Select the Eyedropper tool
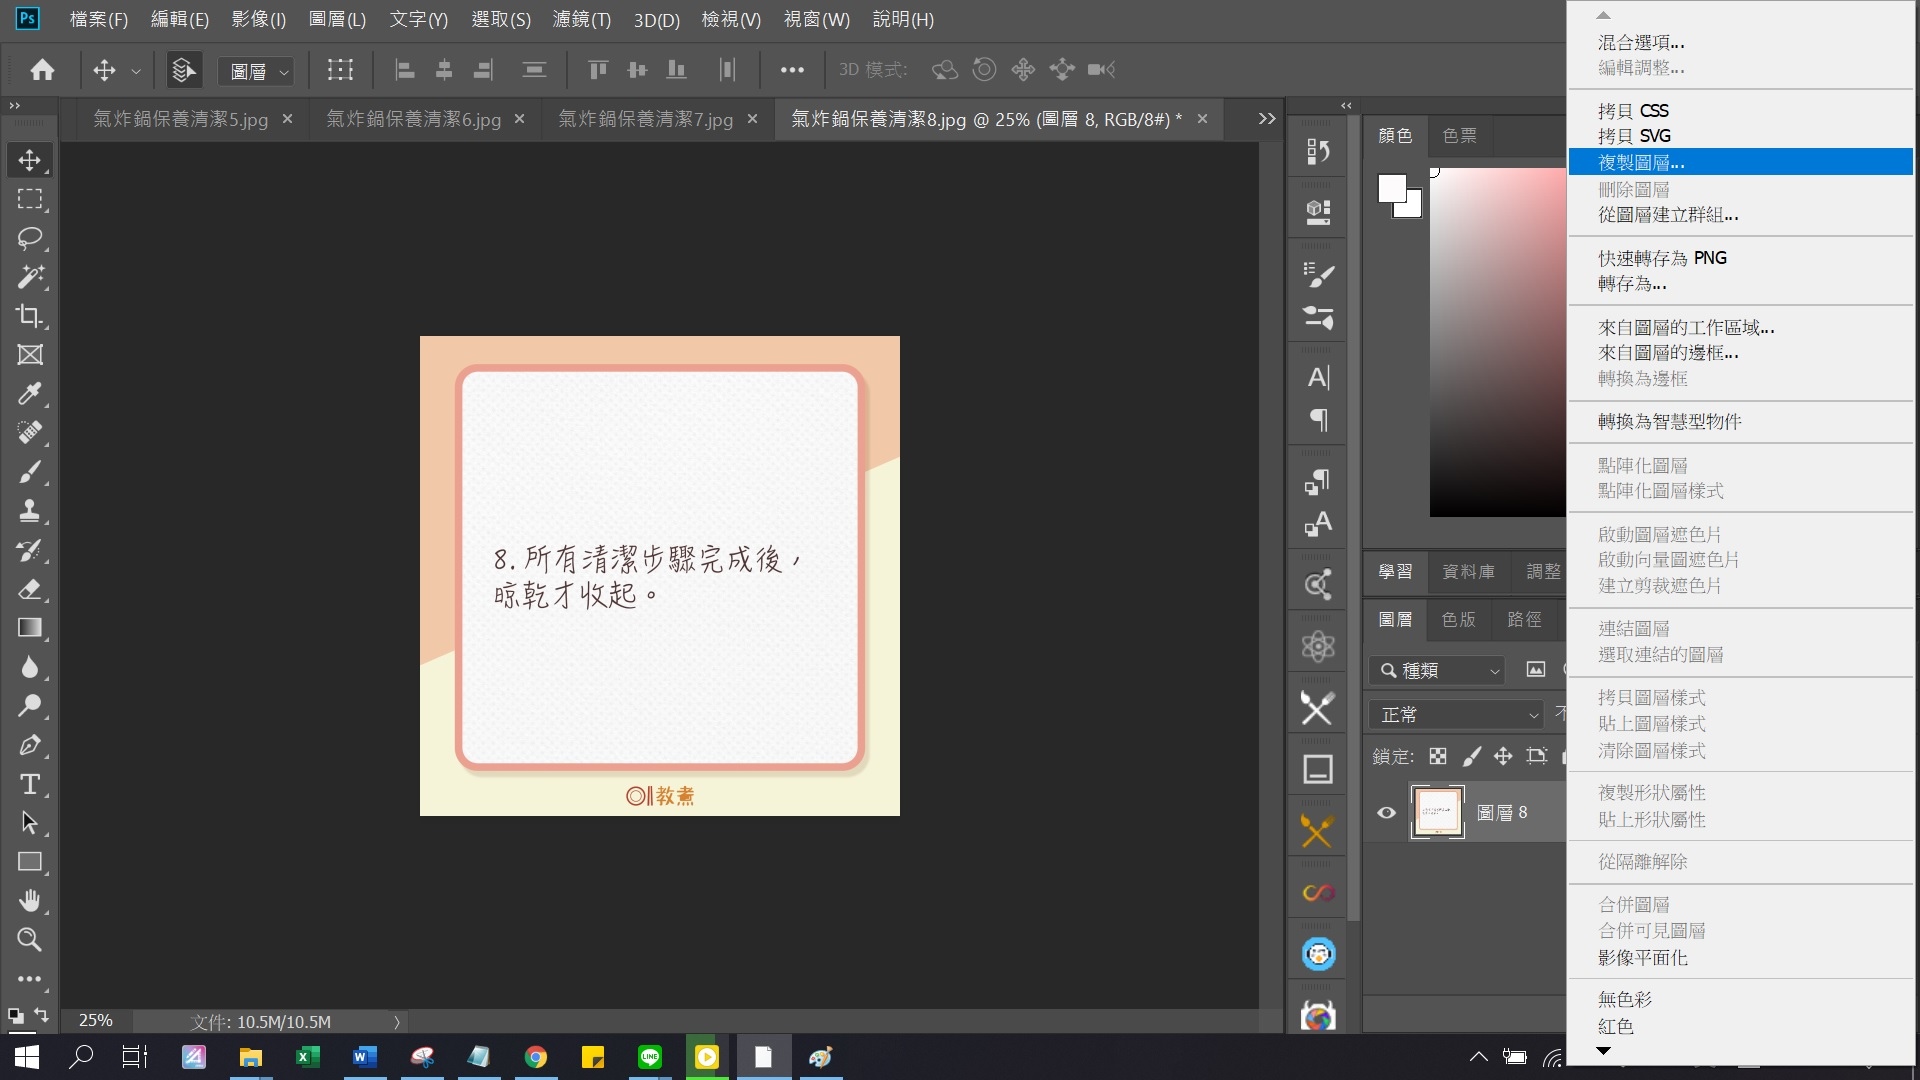 click(x=29, y=394)
